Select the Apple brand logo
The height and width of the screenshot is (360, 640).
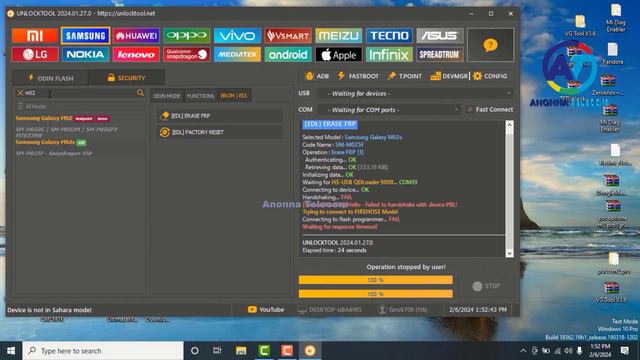(338, 54)
